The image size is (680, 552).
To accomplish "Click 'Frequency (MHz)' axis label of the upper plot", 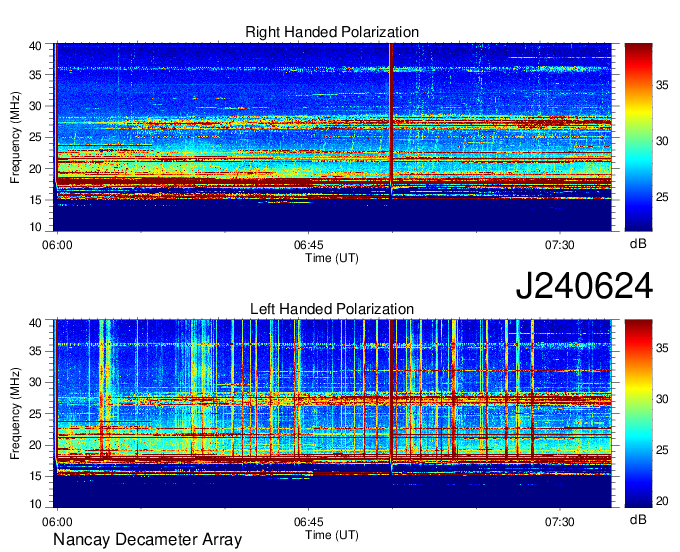I will coord(15,138).
